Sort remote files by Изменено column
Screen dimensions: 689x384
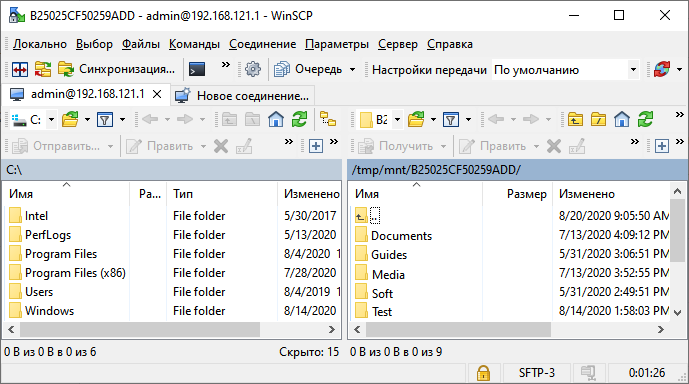coord(611,194)
